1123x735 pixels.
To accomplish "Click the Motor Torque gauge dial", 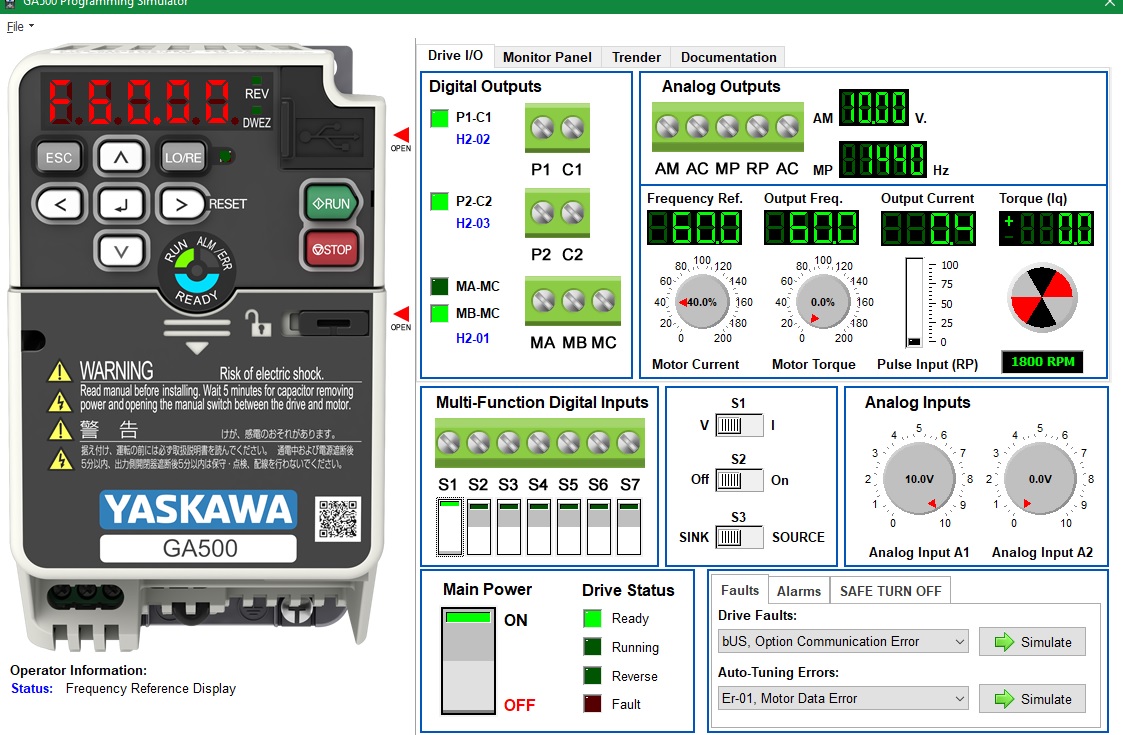I will (x=823, y=302).
